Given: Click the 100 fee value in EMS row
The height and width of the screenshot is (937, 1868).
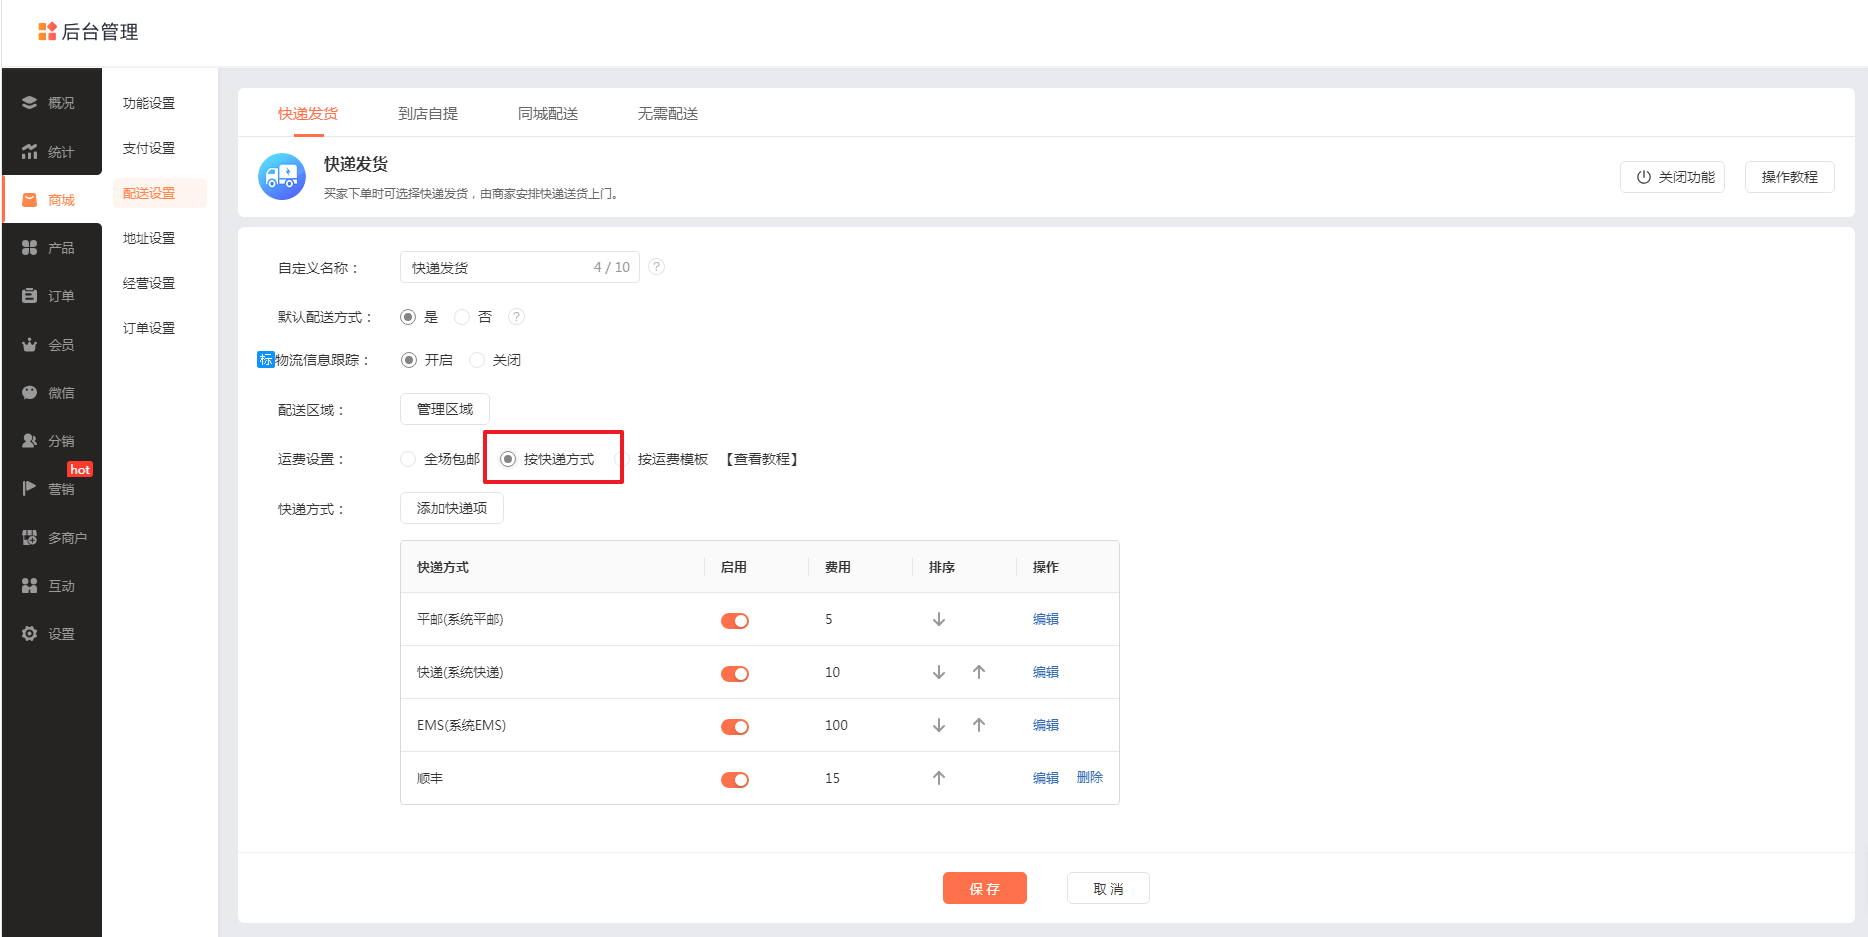Looking at the screenshot, I should (836, 725).
